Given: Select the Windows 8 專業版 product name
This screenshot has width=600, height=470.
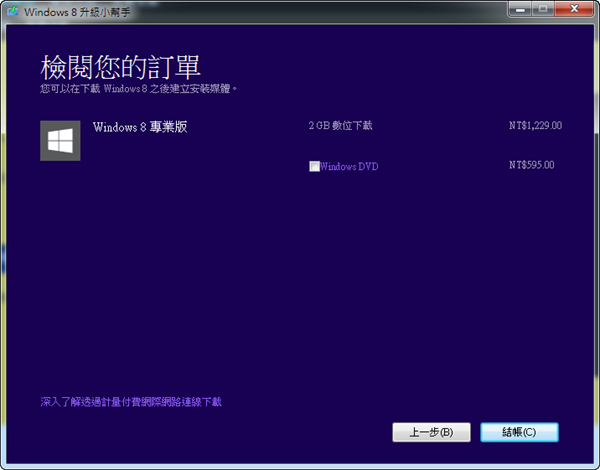Looking at the screenshot, I should pyautogui.click(x=140, y=127).
